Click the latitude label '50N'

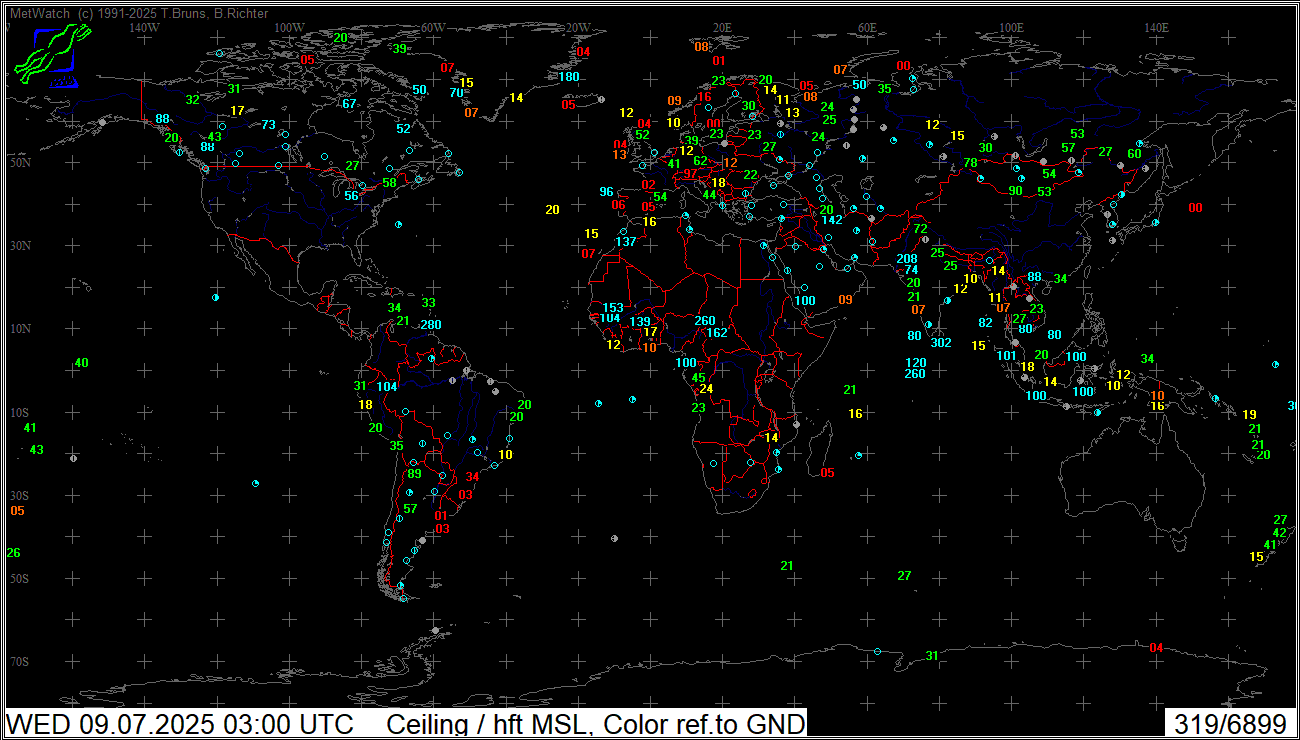coord(19,162)
